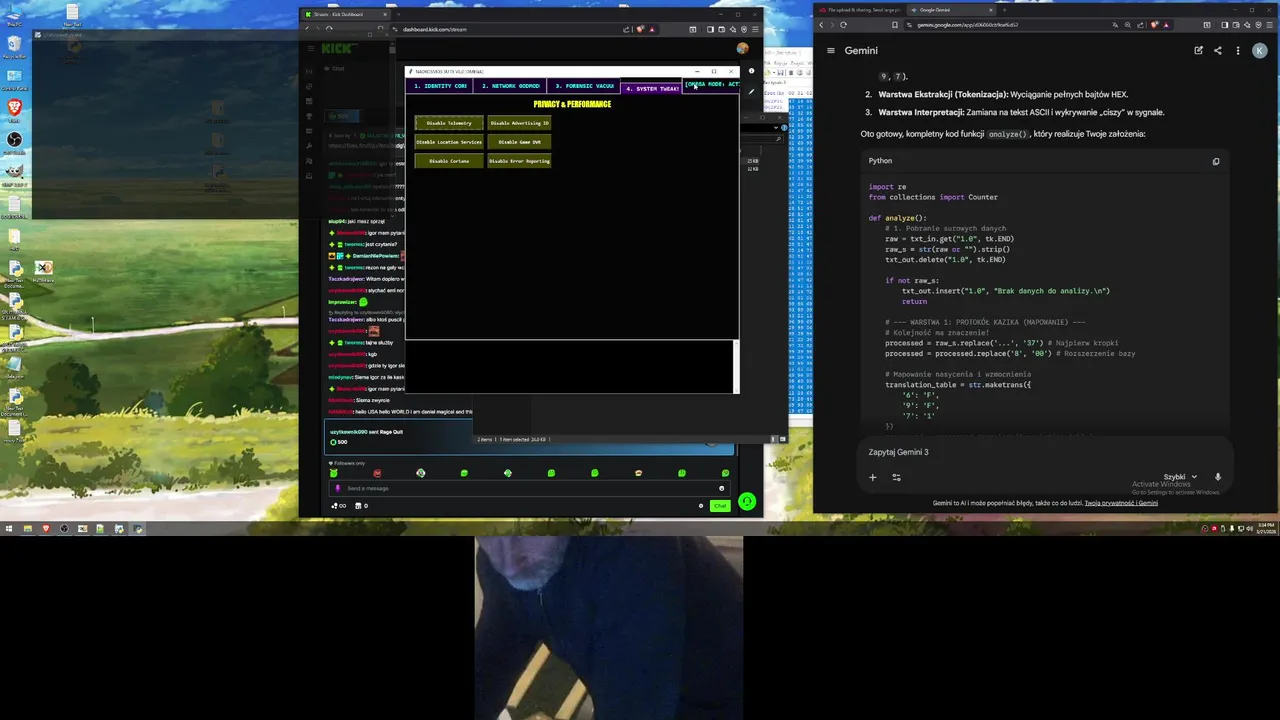The height and width of the screenshot is (720, 1280).
Task: Activate Gemini microphone input
Action: coord(1218,477)
